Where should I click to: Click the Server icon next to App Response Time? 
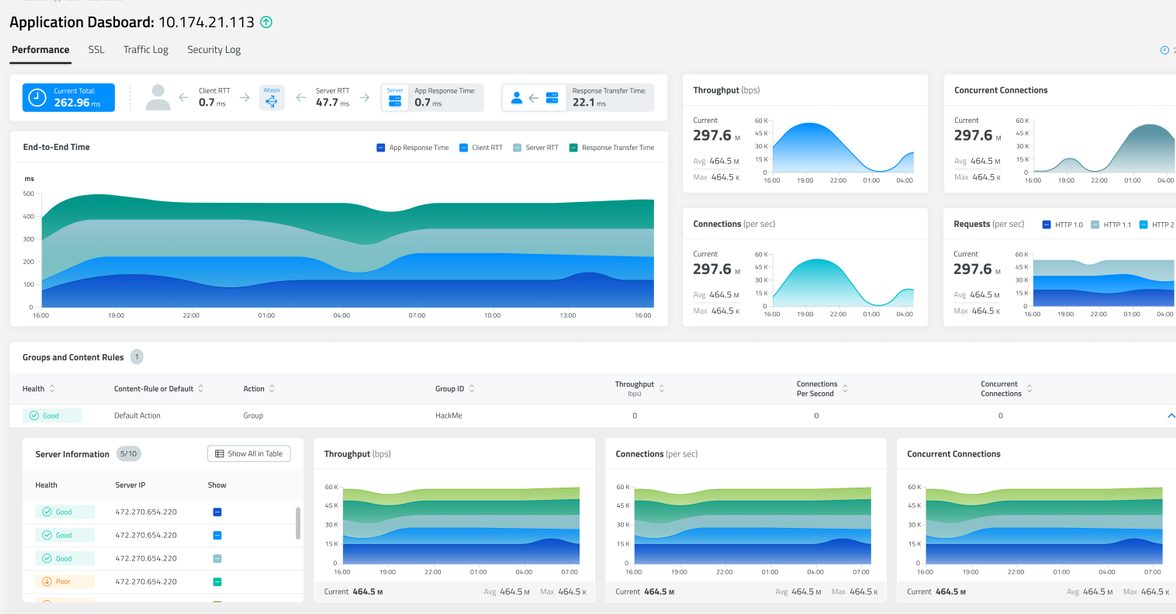[395, 97]
